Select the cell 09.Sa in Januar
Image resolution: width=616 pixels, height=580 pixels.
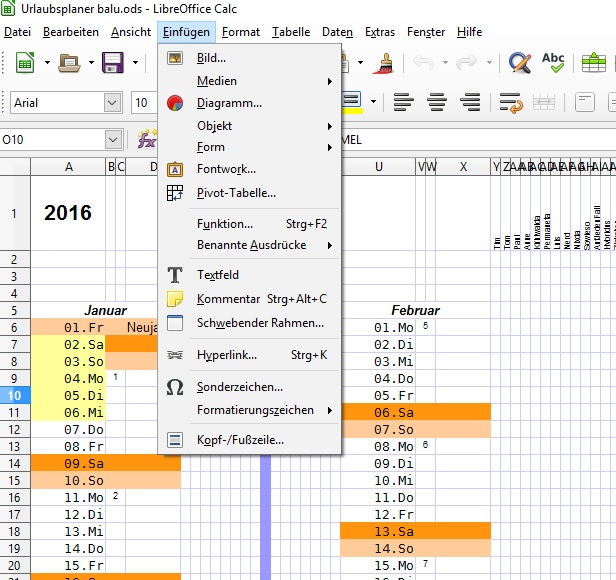pyautogui.click(x=68, y=463)
